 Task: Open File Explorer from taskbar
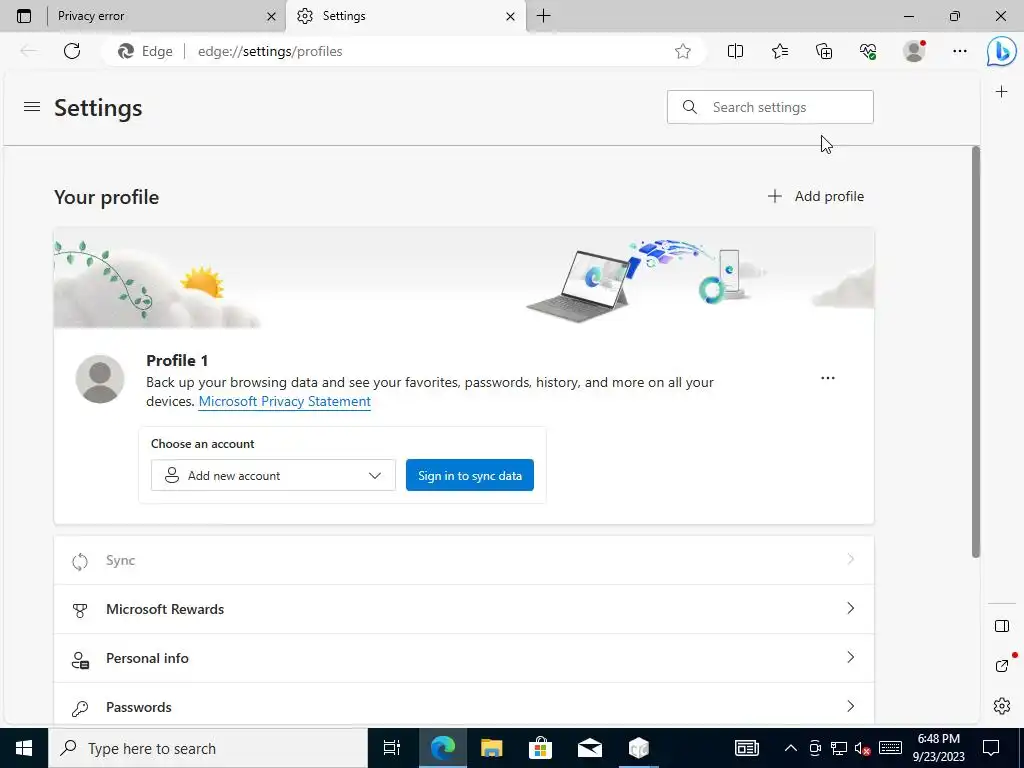pyautogui.click(x=491, y=748)
